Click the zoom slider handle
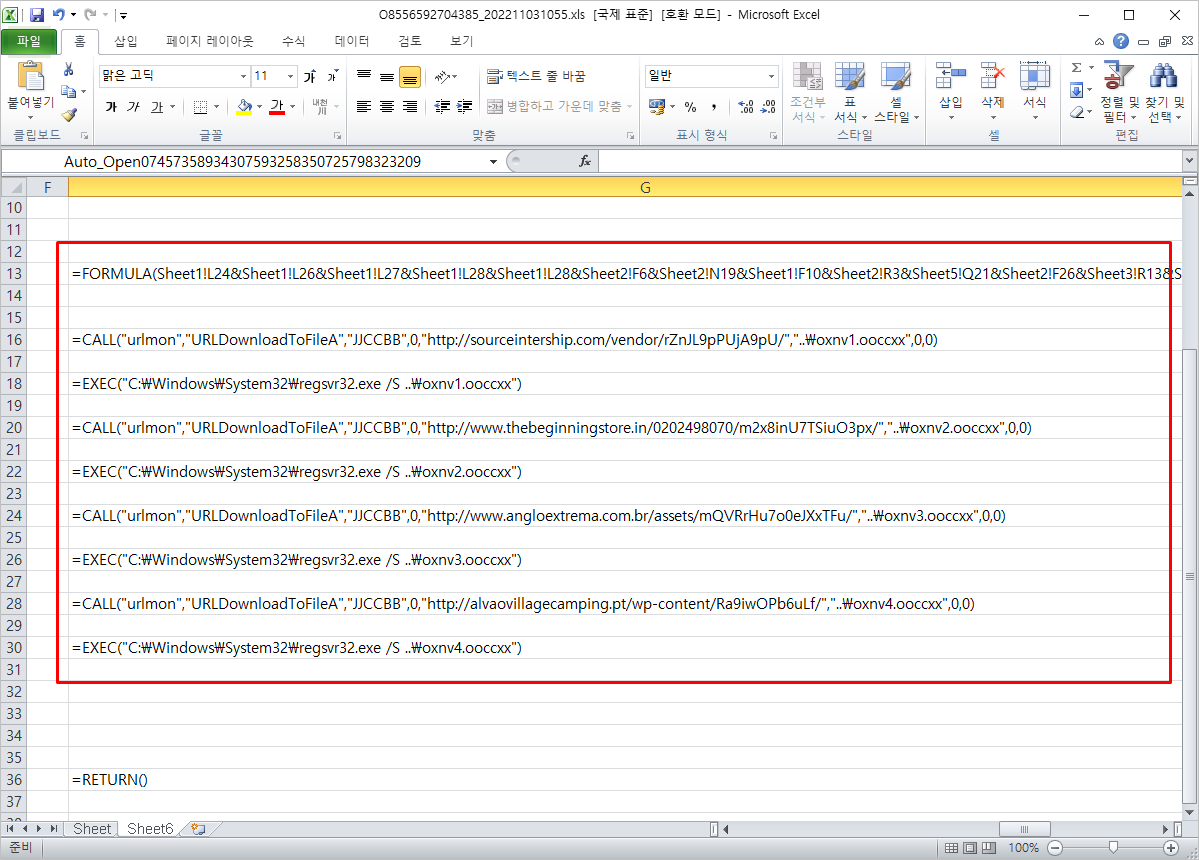 click(1113, 848)
